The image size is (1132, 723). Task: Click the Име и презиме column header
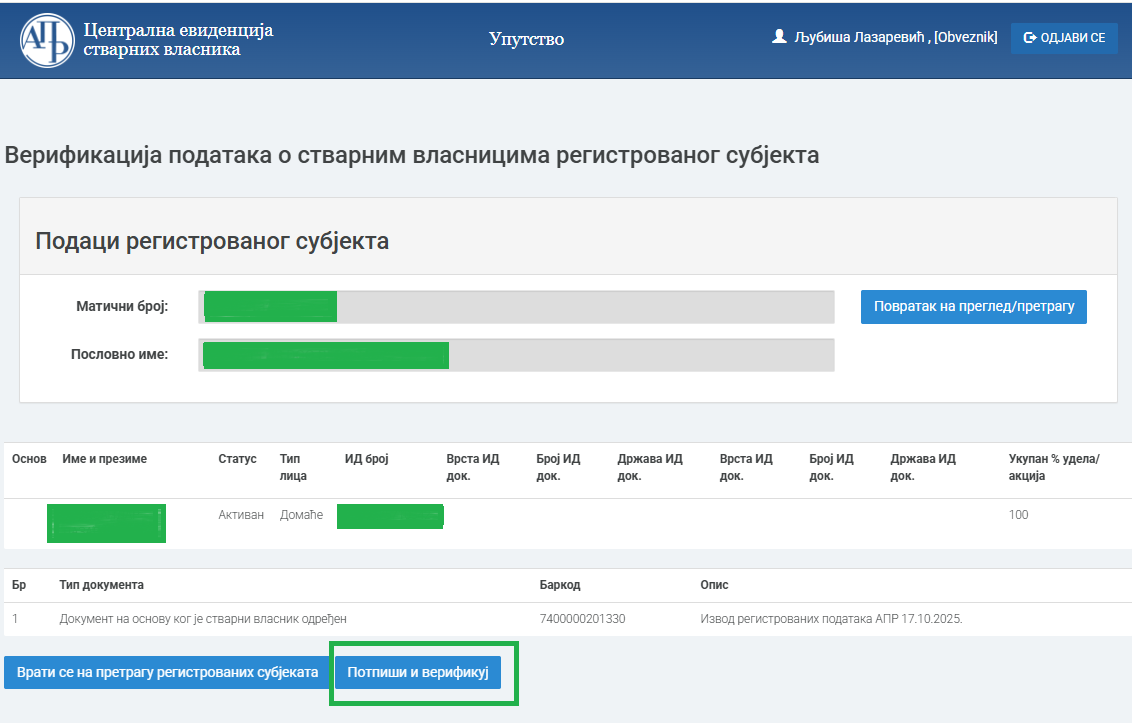105,459
